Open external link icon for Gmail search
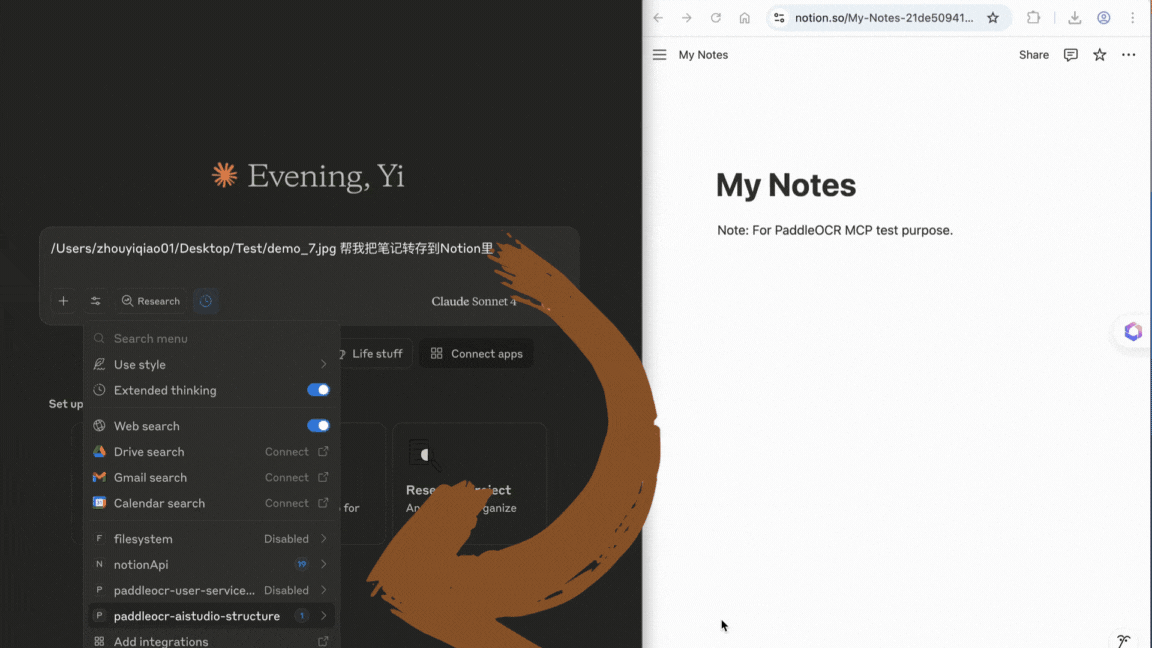This screenshot has width=1152, height=648. (x=323, y=477)
